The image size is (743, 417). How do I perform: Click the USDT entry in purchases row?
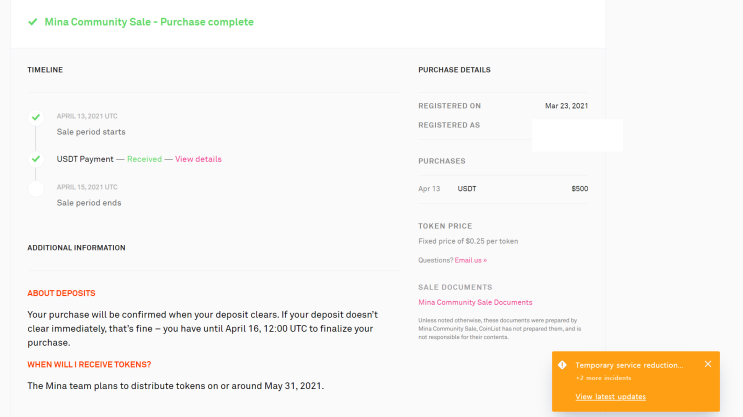click(x=467, y=189)
